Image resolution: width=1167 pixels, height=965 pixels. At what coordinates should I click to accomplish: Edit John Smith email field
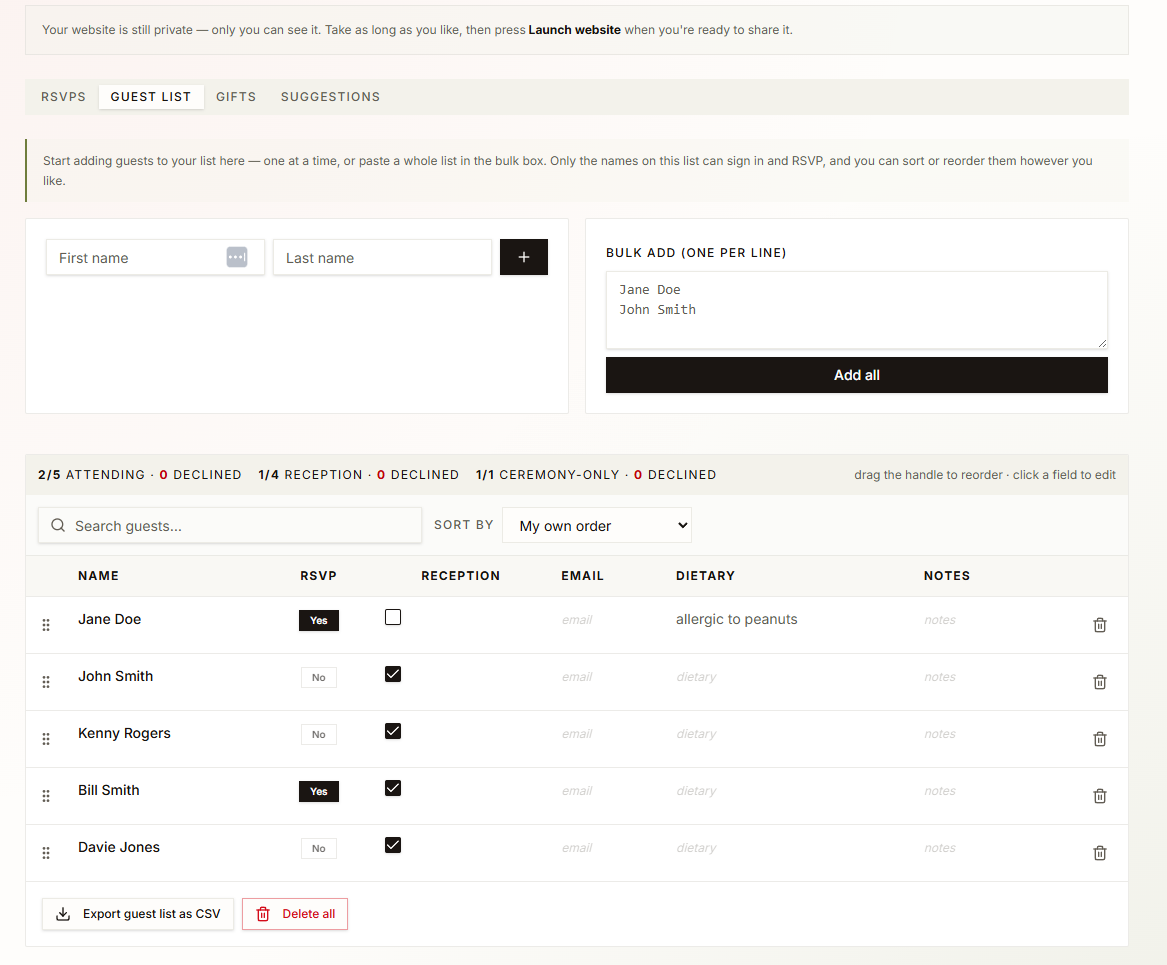577,677
